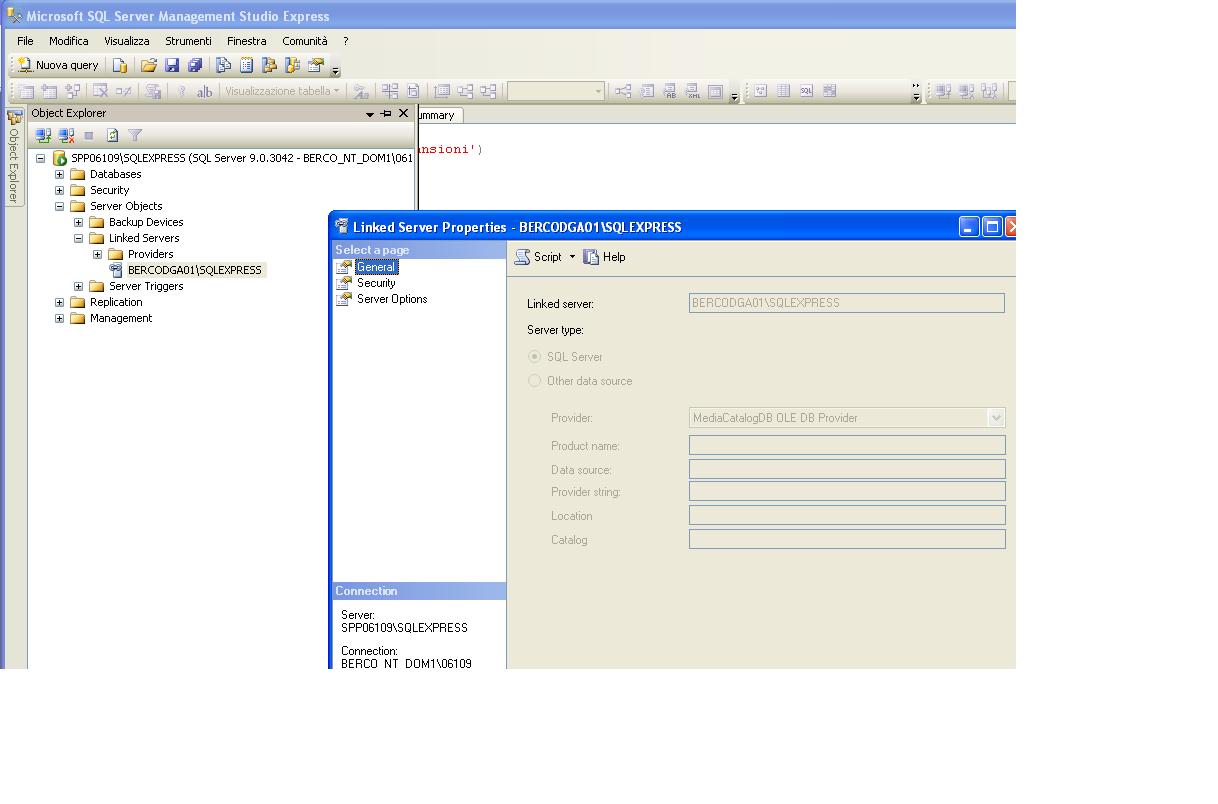The width and height of the screenshot is (1218, 804).
Task: Expand the Security folder in Object Explorer
Action: click(59, 190)
